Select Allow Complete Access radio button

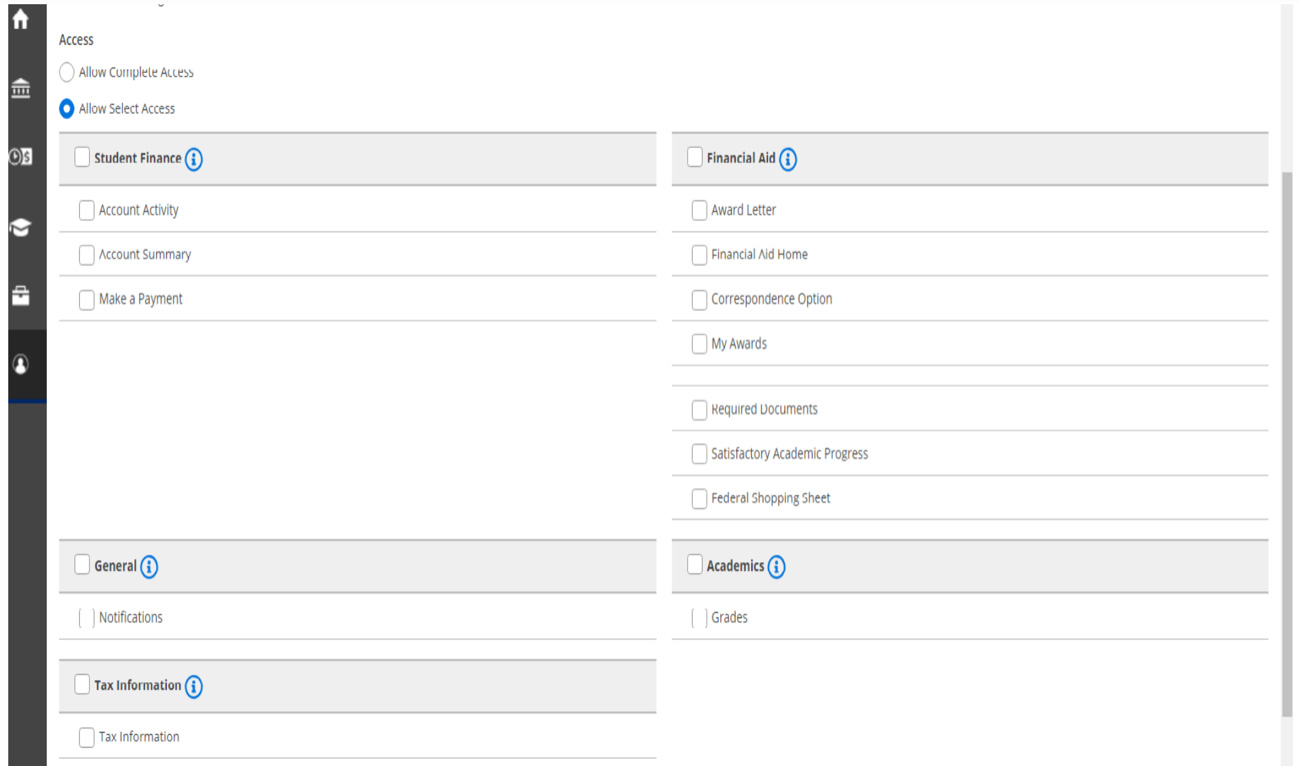(67, 72)
